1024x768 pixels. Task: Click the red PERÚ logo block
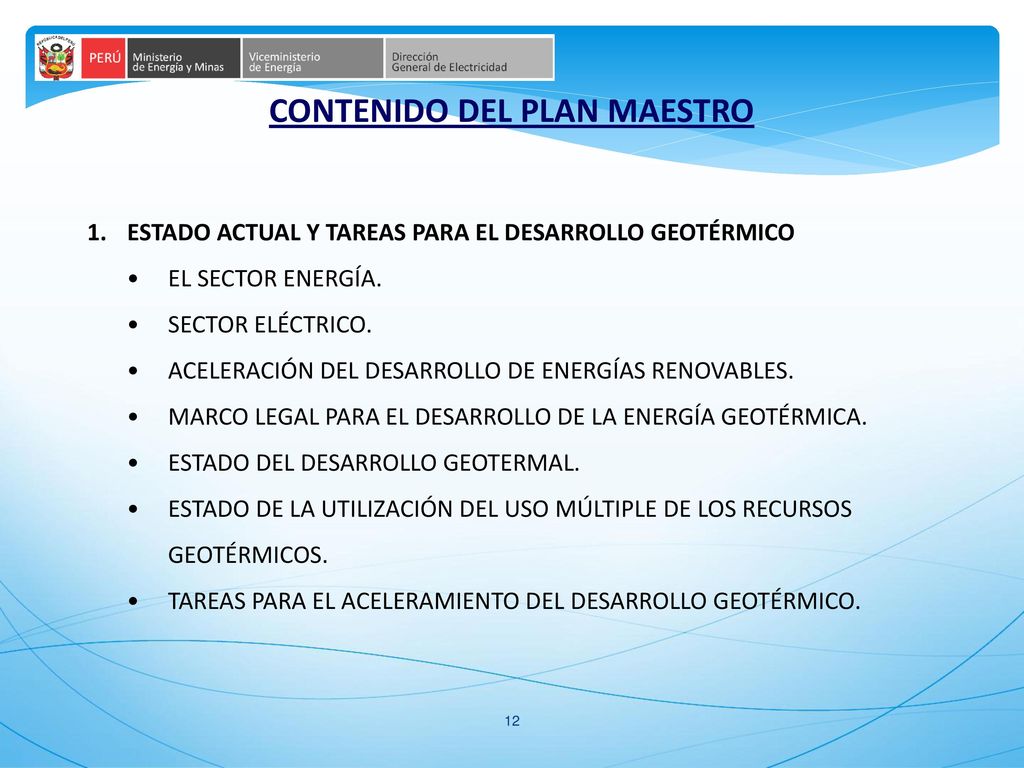103,58
